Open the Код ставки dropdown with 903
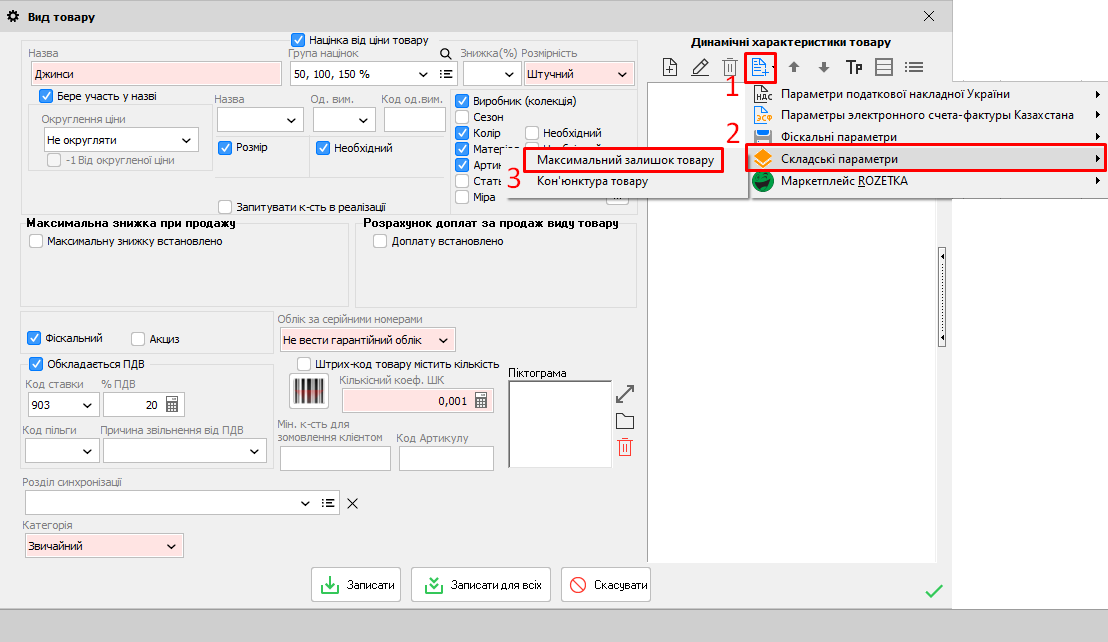The height and width of the screenshot is (642, 1108). pyautogui.click(x=86, y=405)
